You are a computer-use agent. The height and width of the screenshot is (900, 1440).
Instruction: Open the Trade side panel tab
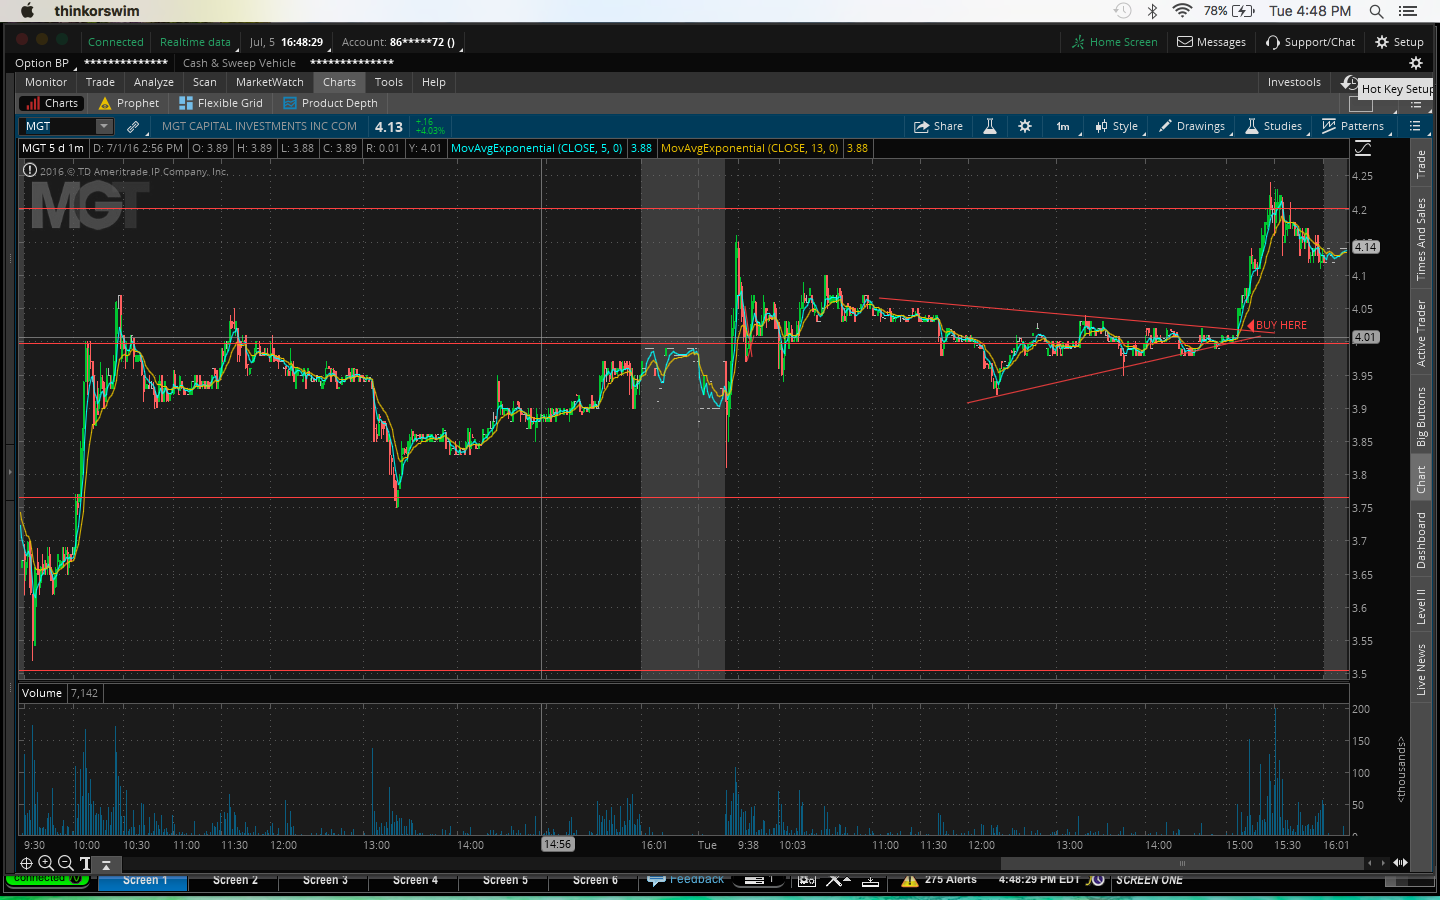(x=1421, y=164)
